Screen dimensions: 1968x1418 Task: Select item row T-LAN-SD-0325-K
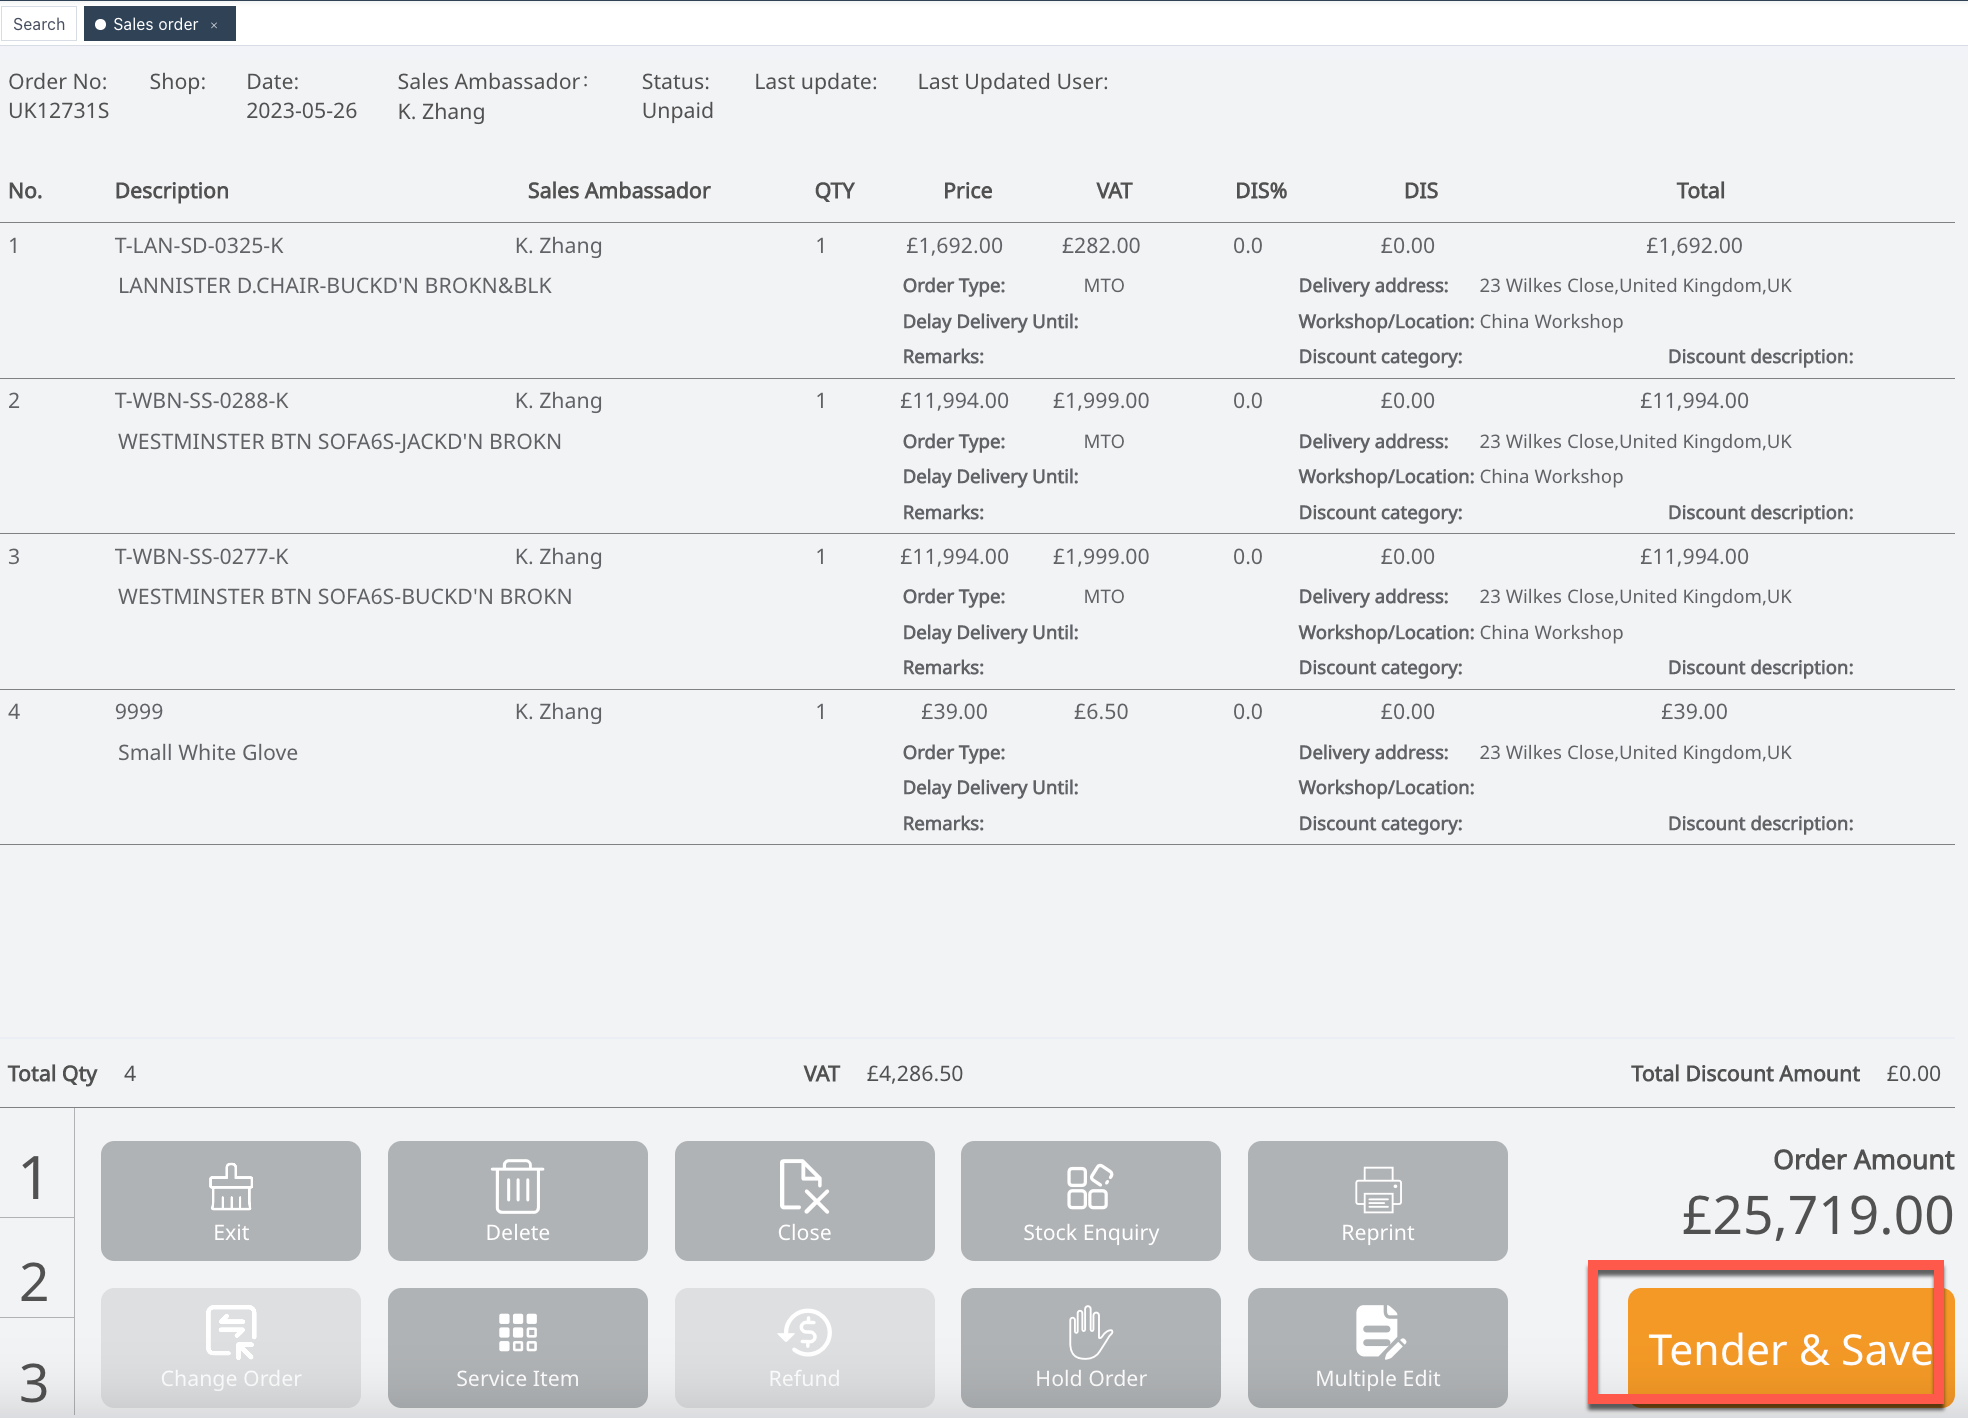point(199,246)
